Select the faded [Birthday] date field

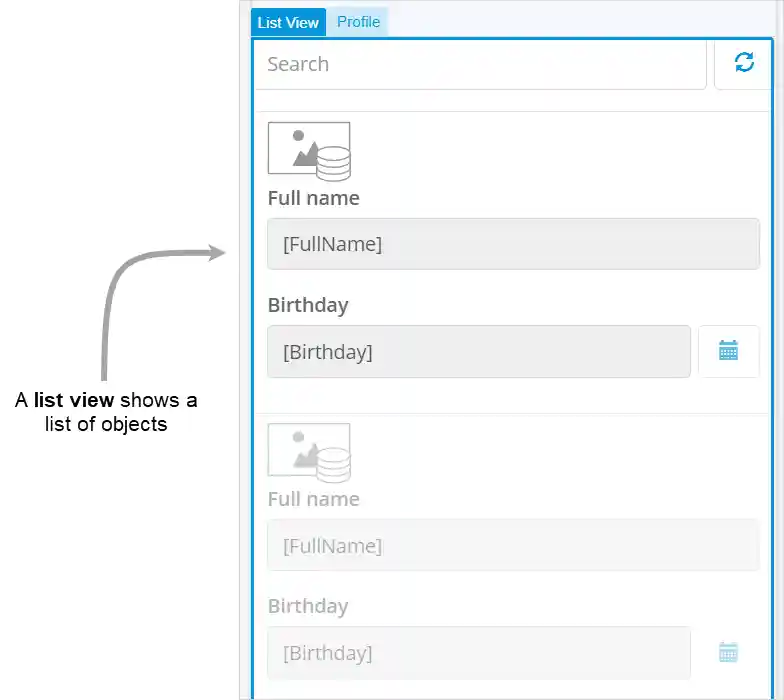coord(478,653)
